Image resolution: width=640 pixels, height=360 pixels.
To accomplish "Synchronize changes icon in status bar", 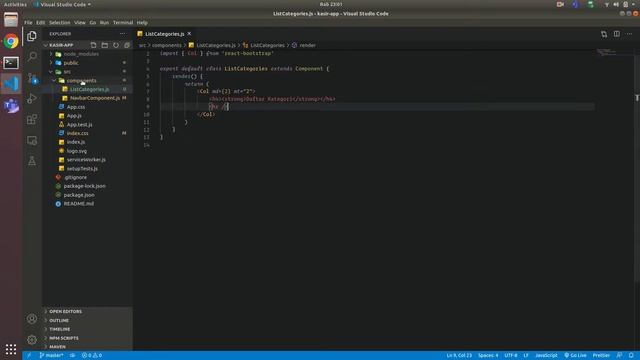I will [x=72, y=356].
